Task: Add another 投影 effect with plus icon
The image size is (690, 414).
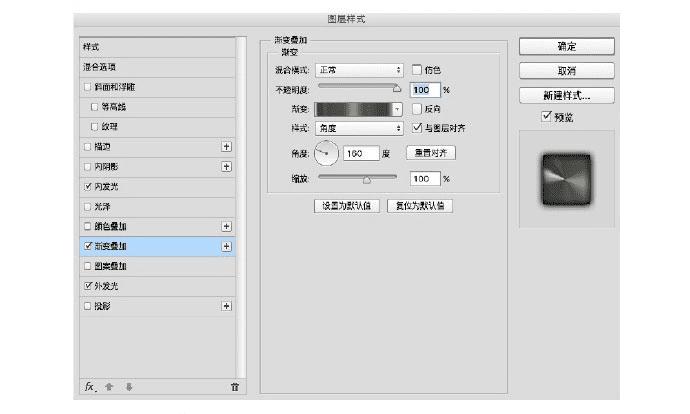Action: [226, 306]
